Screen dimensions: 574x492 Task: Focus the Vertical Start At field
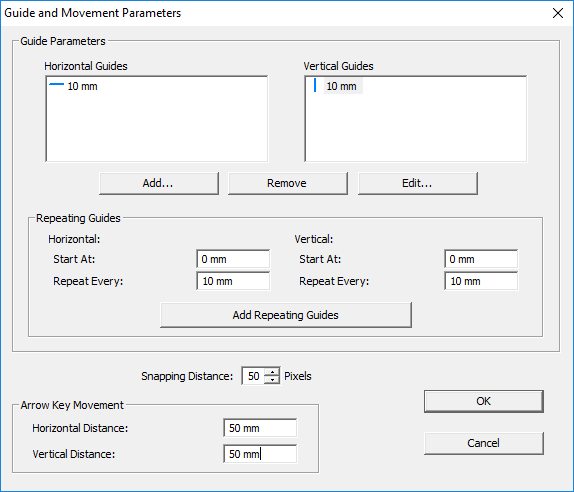click(x=481, y=259)
